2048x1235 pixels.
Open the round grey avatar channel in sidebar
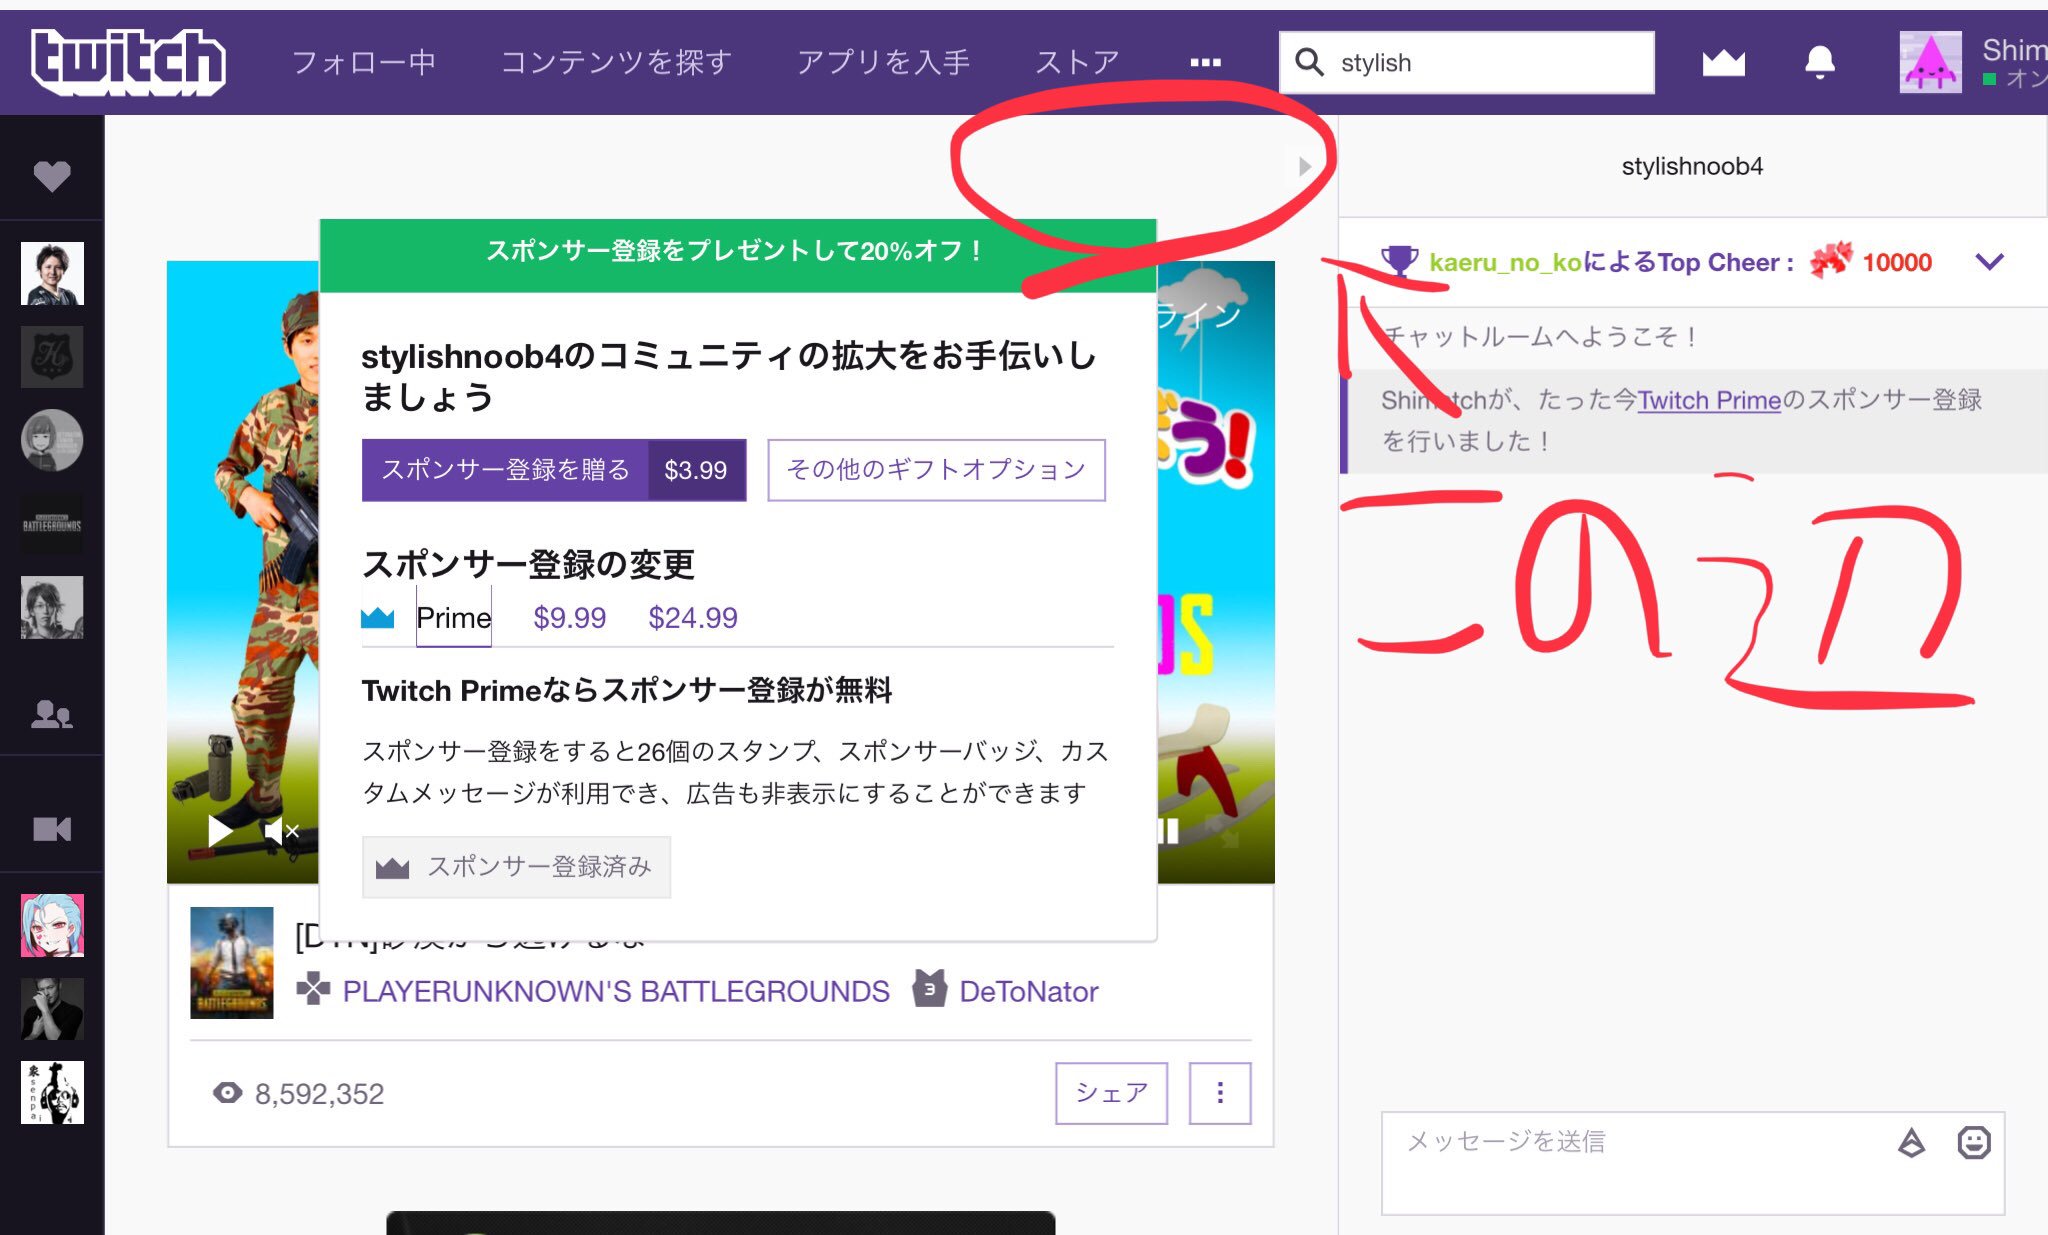pos(52,440)
